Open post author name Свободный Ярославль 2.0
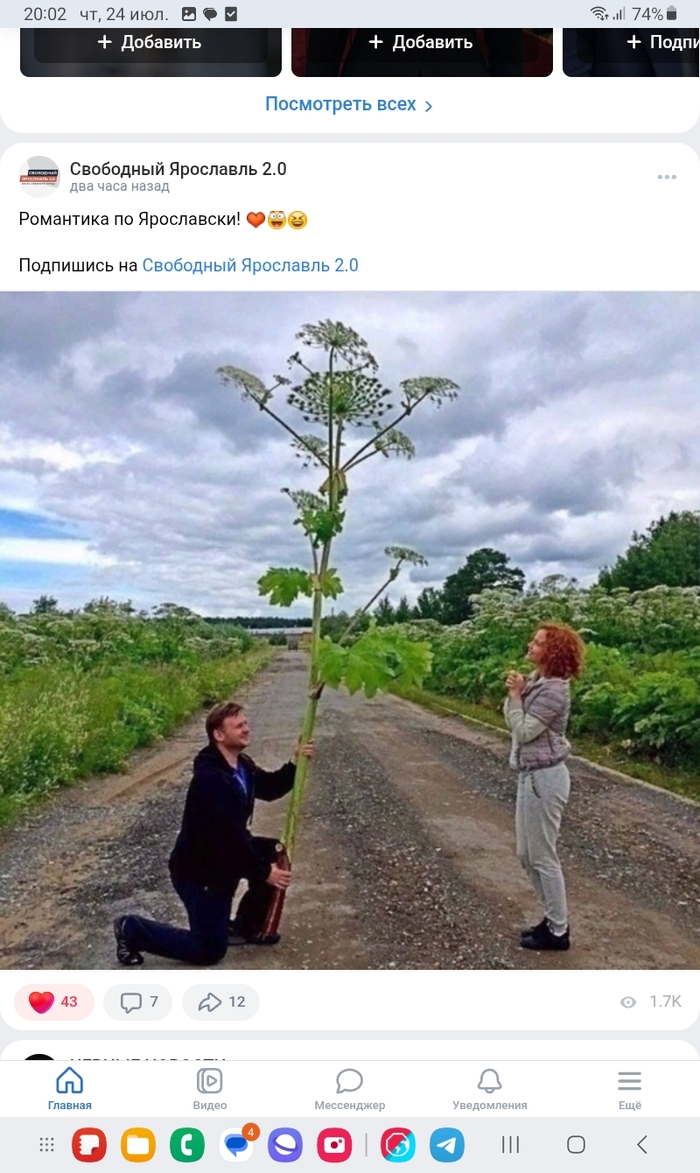The width and height of the screenshot is (700, 1173). click(178, 169)
